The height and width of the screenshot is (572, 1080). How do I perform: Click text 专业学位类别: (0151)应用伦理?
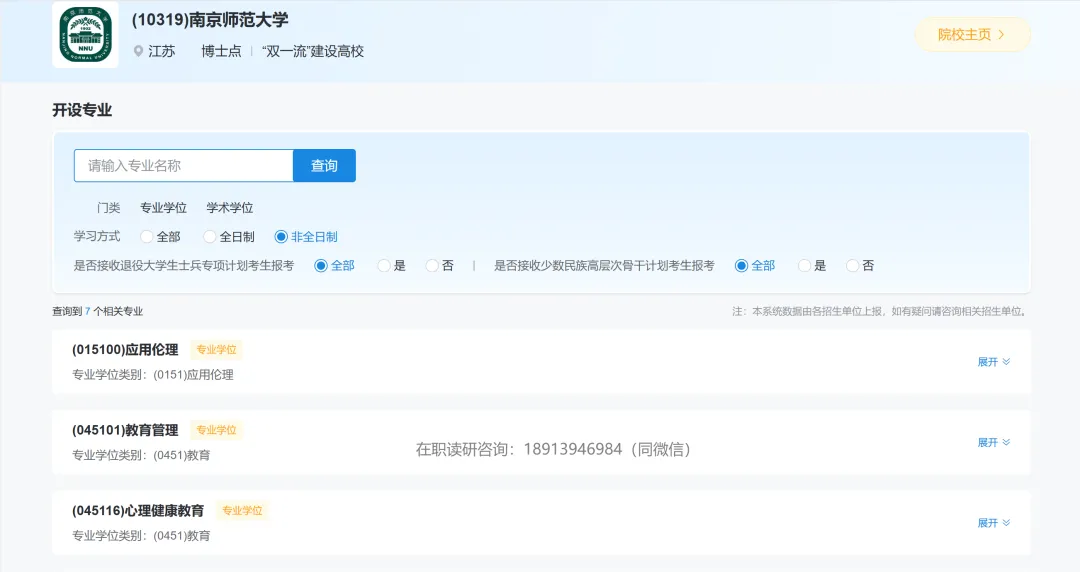(x=153, y=375)
